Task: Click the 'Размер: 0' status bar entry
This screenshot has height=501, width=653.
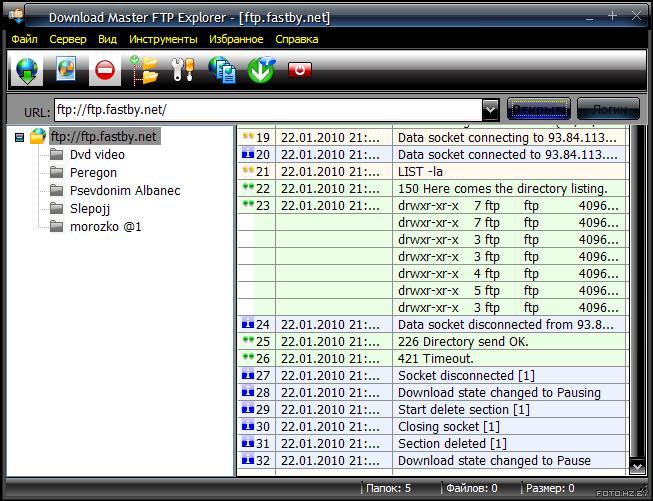Action: (x=550, y=488)
